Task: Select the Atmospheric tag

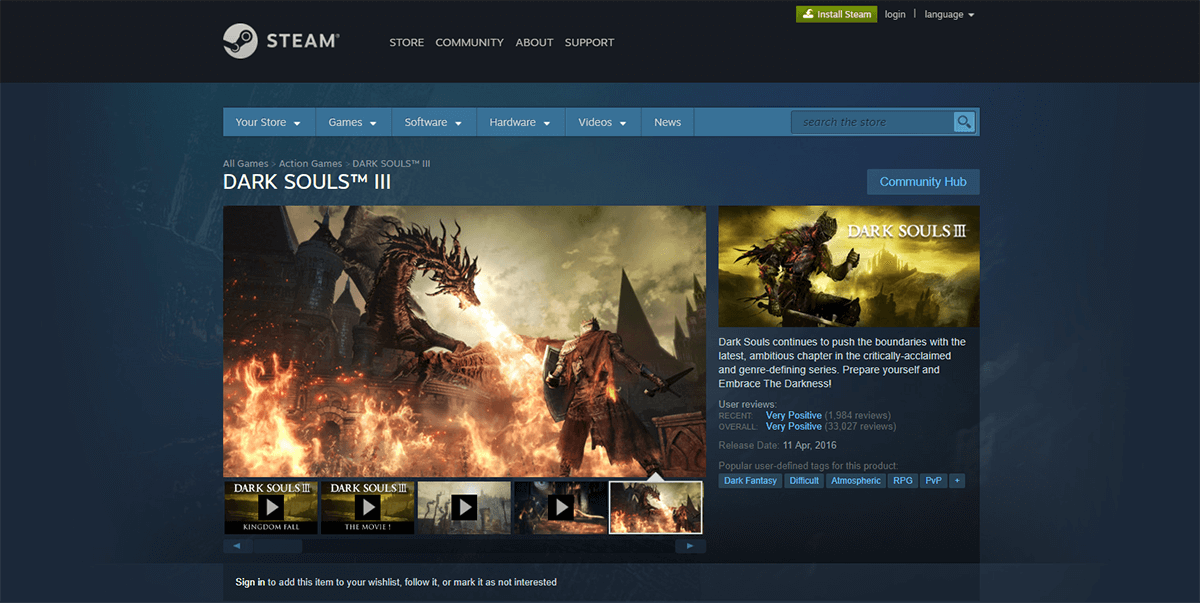Action: point(856,481)
